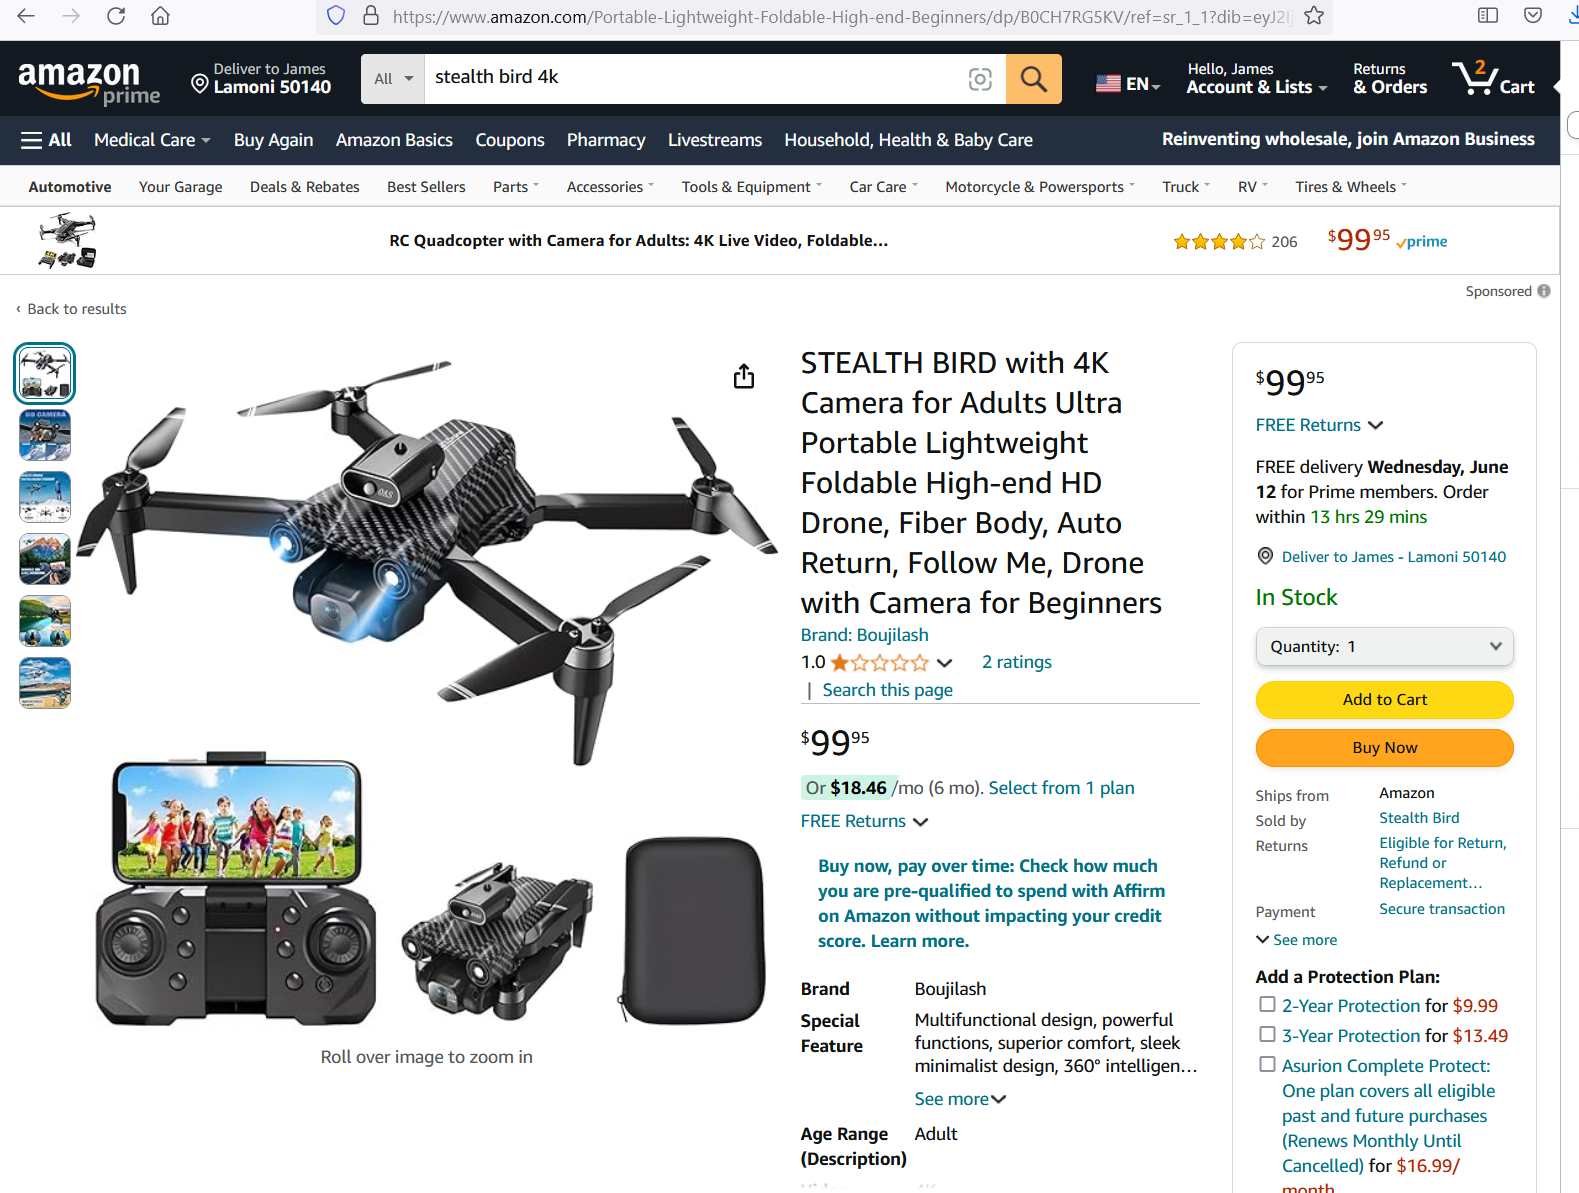This screenshot has width=1579, height=1193.
Task: Select the second product thumbnail image
Action: (45, 435)
